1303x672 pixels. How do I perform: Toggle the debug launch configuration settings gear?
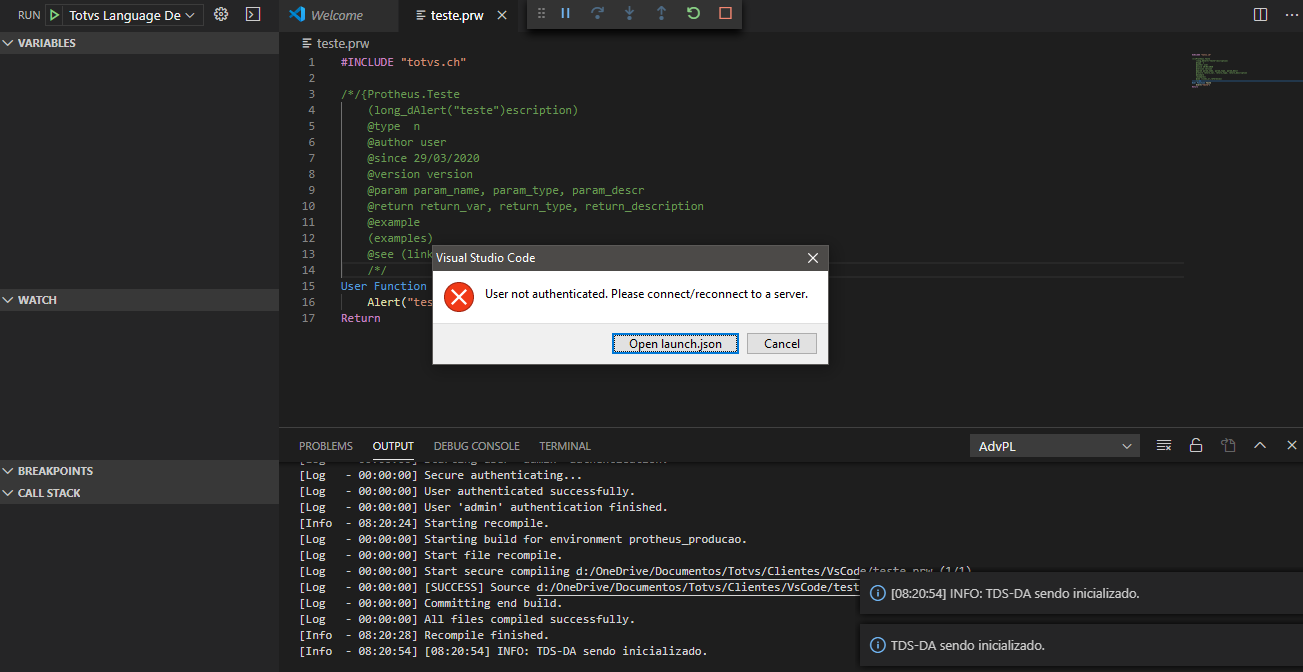click(x=221, y=14)
